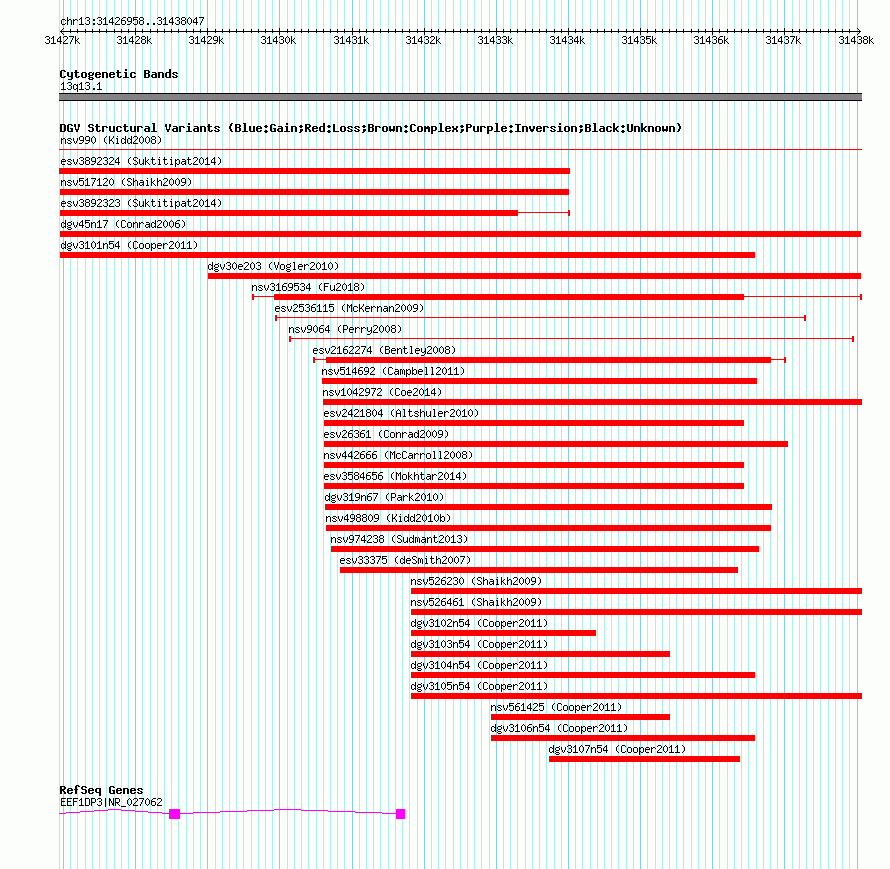
Task: Click the dgv30e203 (Vogler2010) label
Action: click(x=273, y=266)
